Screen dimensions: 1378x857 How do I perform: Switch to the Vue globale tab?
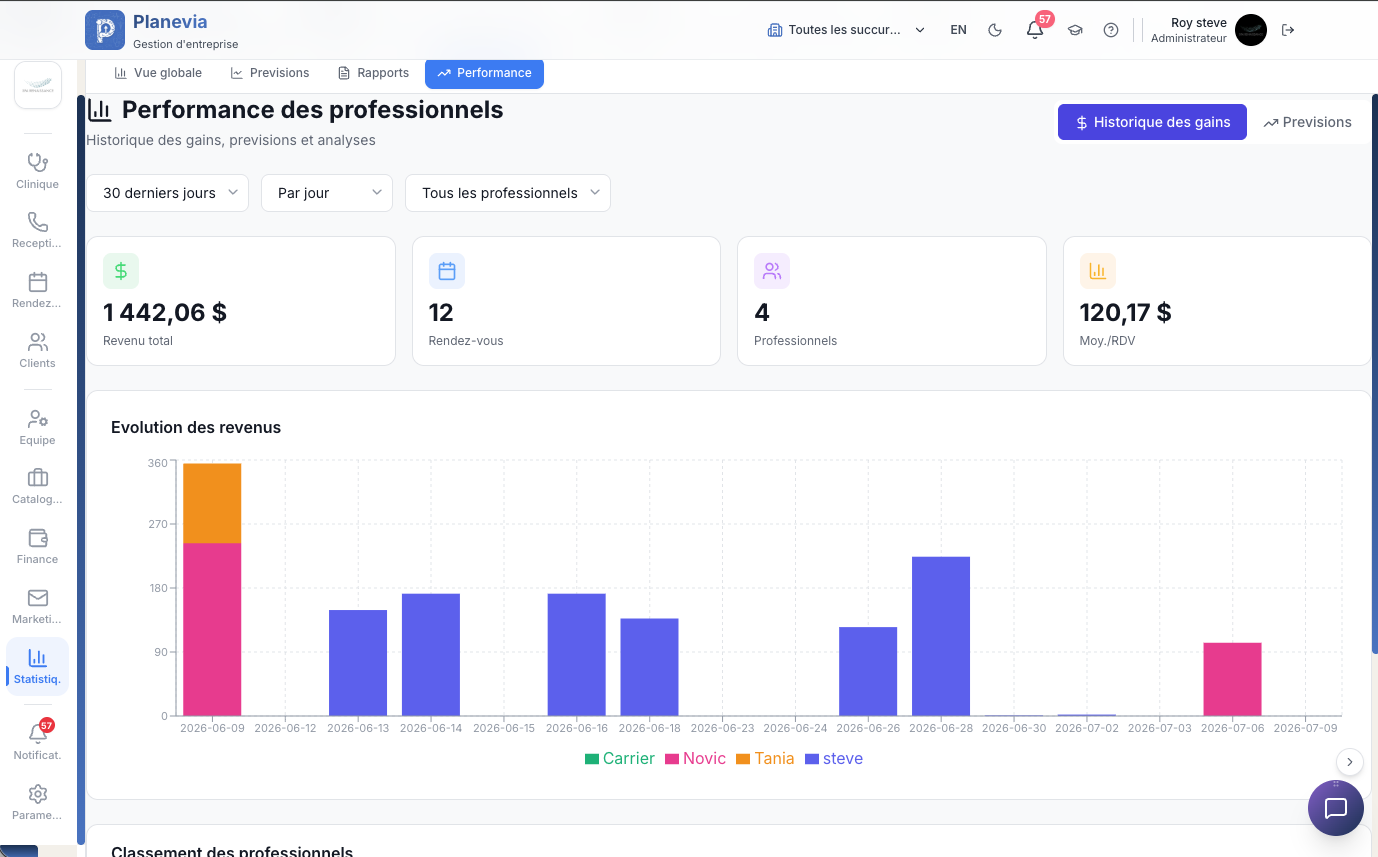tap(158, 73)
